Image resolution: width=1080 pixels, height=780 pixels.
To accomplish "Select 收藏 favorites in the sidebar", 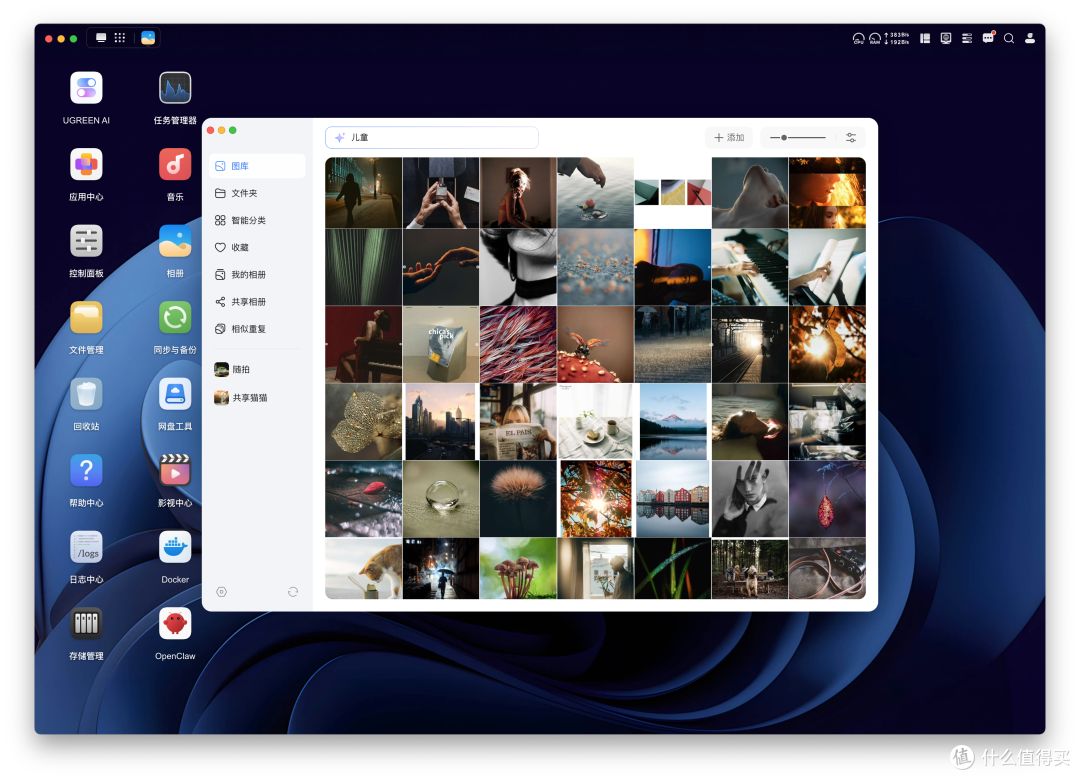I will (257, 247).
